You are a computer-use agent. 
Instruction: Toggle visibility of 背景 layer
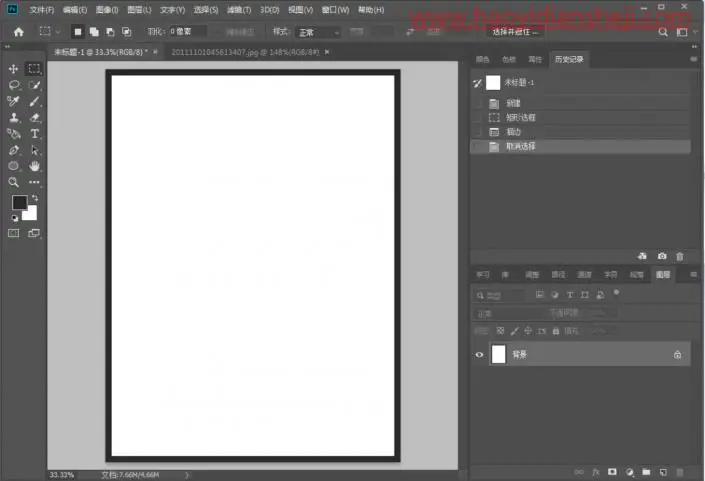(479, 355)
